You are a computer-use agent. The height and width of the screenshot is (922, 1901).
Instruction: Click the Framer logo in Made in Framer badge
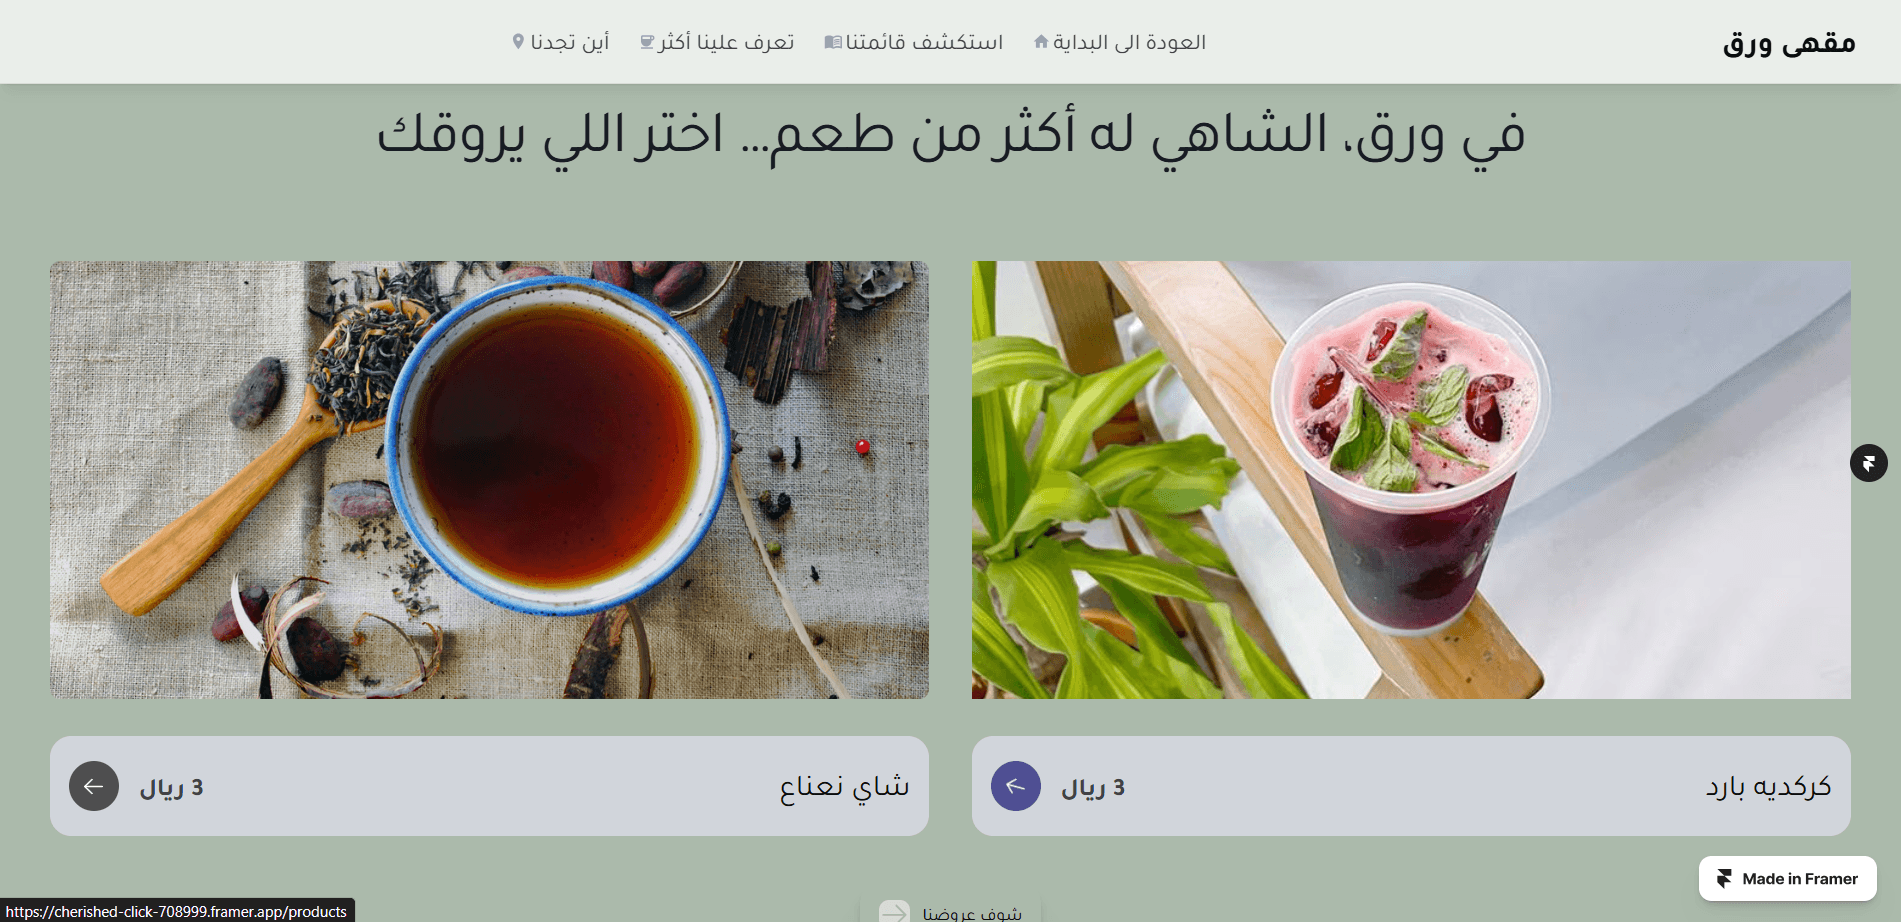coord(1724,878)
